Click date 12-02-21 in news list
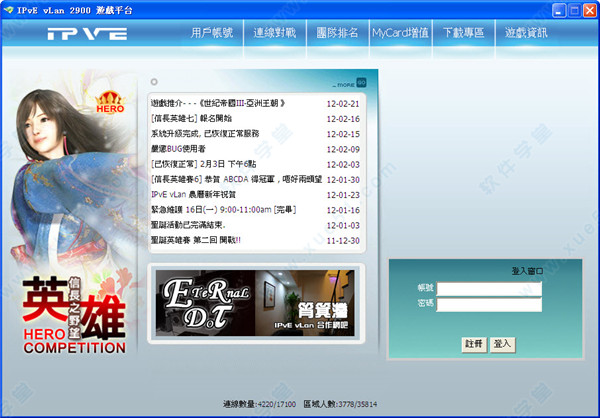Image resolution: width=600 pixels, height=418 pixels. [x=343, y=104]
